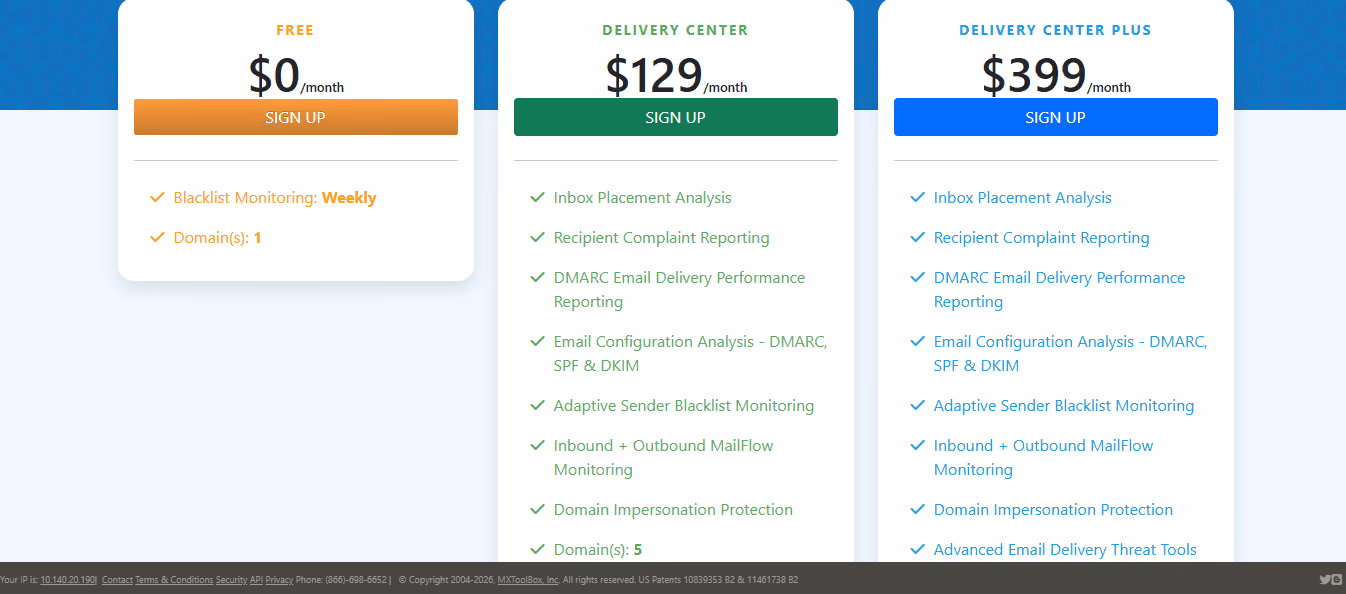Click Delivery Center Plus's Email Configuration Analysis text
The width and height of the screenshot is (1346, 594).
pyautogui.click(x=1070, y=354)
